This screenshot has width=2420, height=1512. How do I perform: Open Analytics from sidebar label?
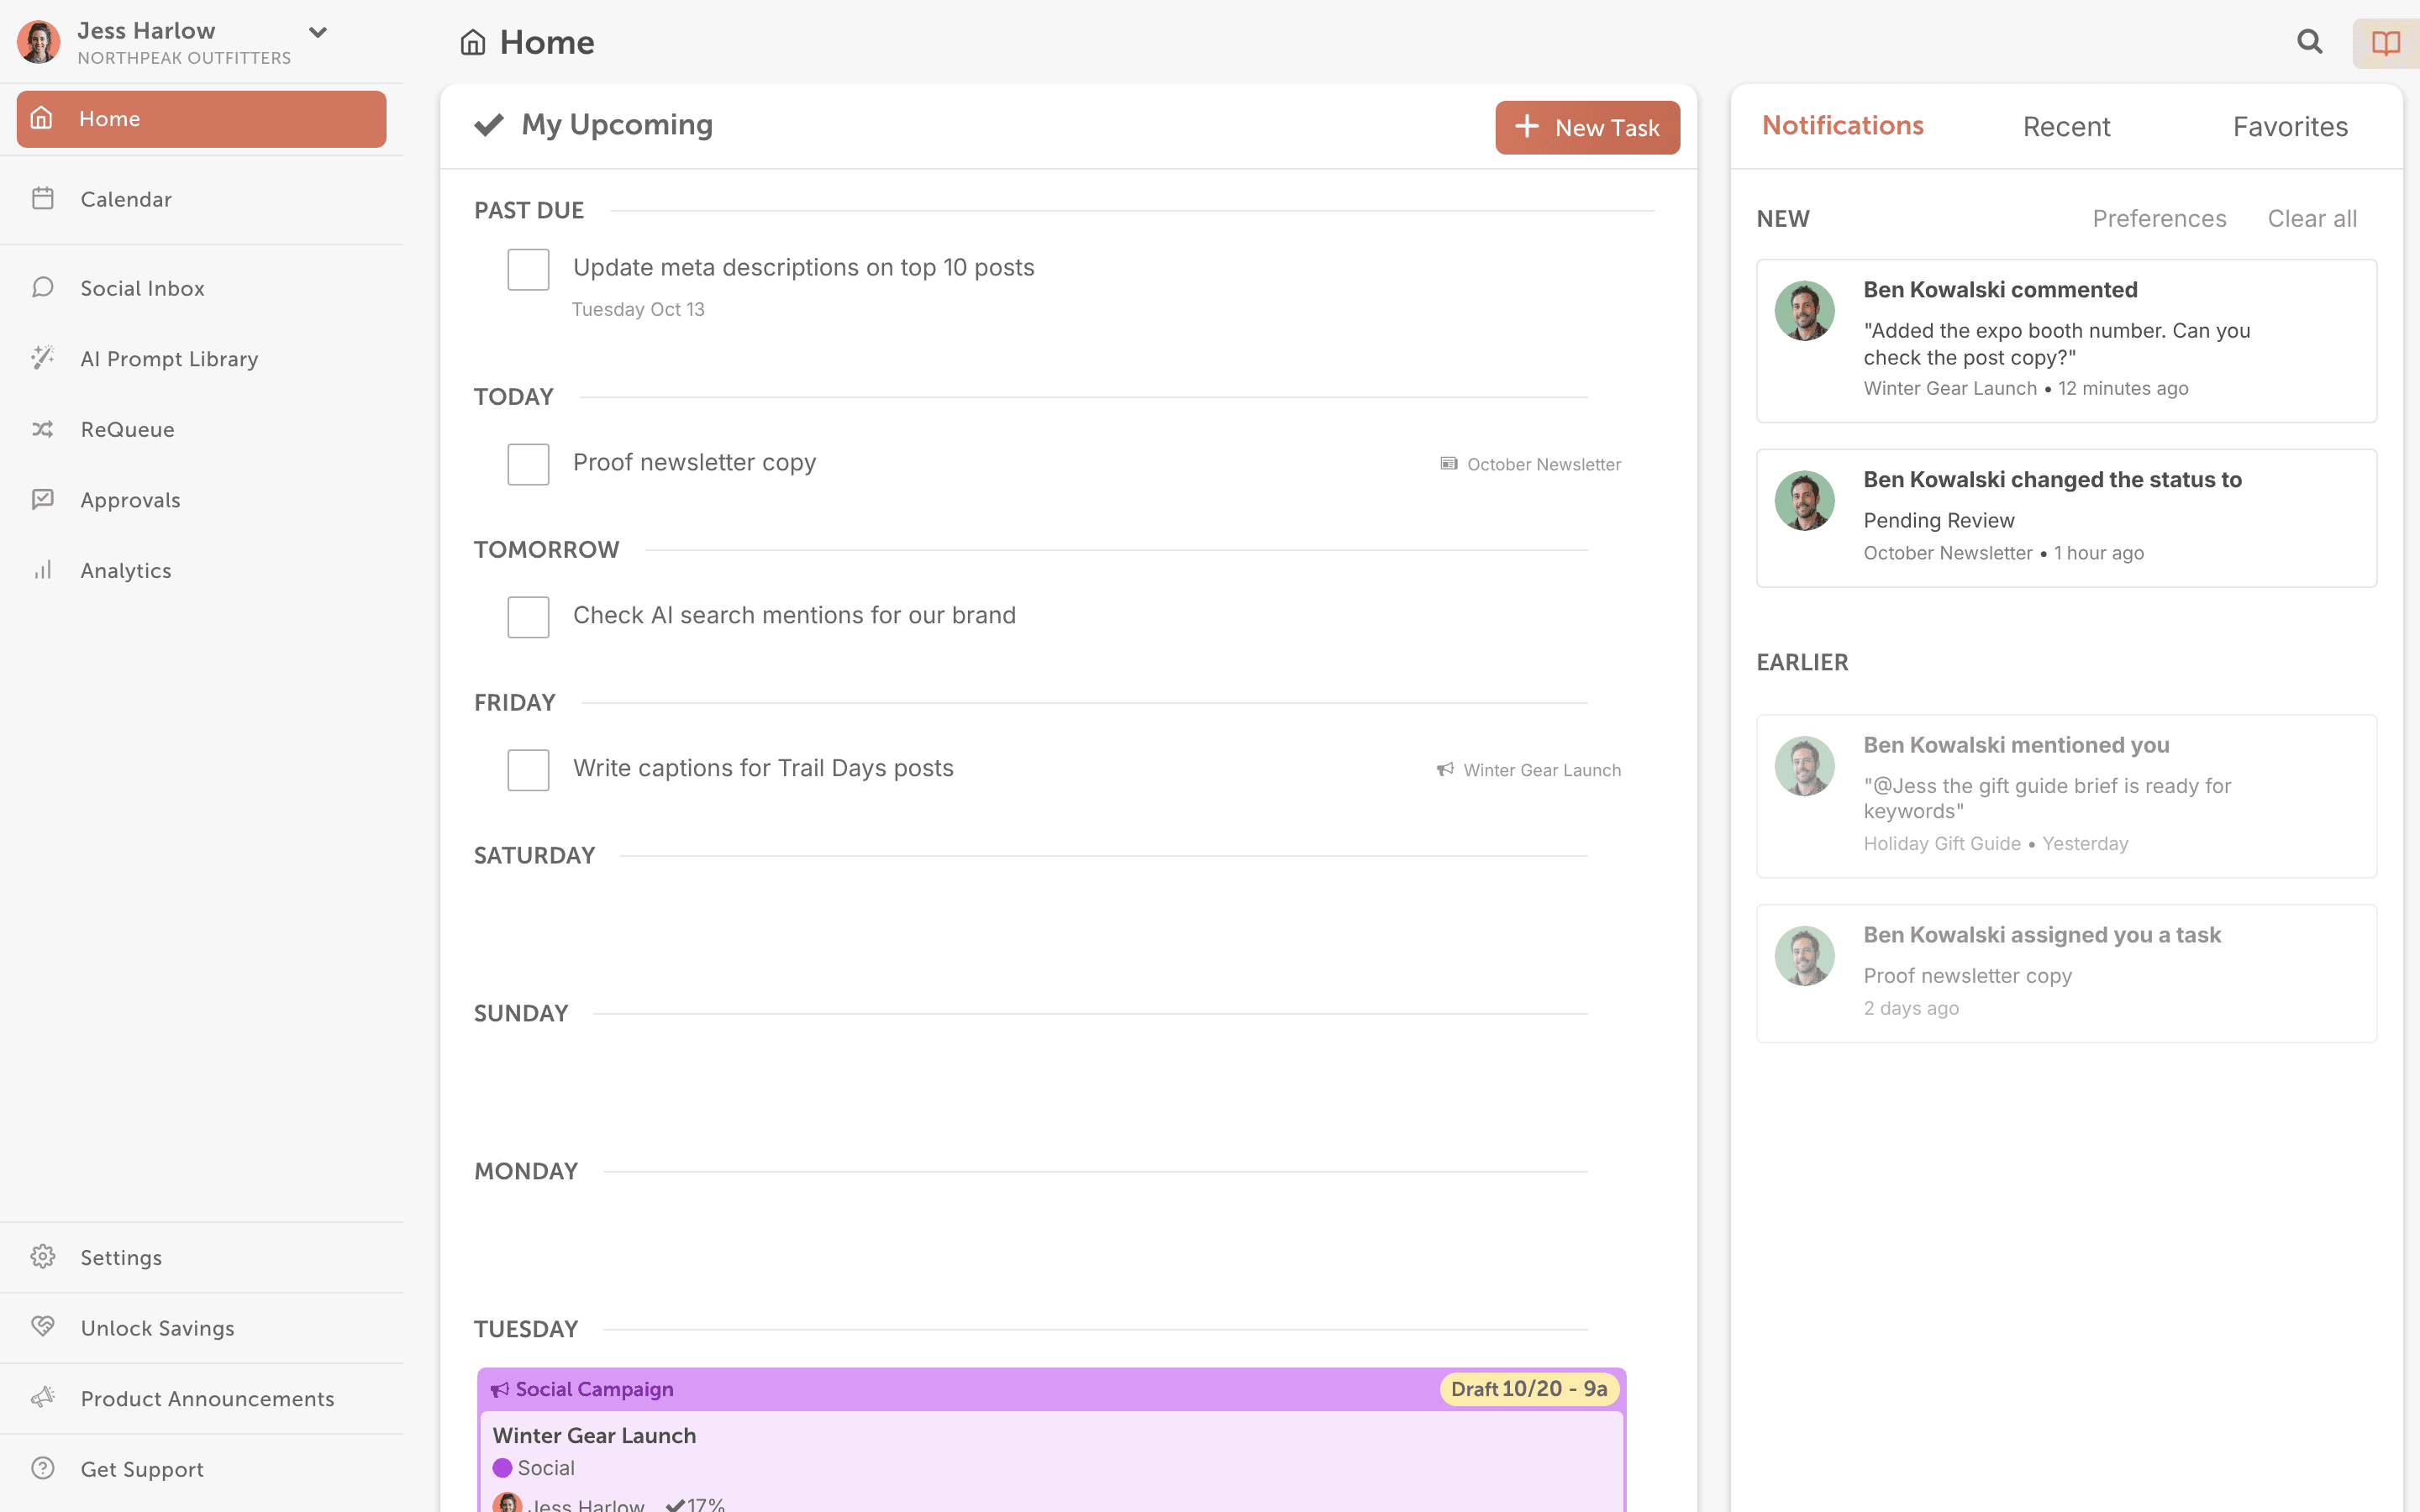pyautogui.click(x=126, y=571)
